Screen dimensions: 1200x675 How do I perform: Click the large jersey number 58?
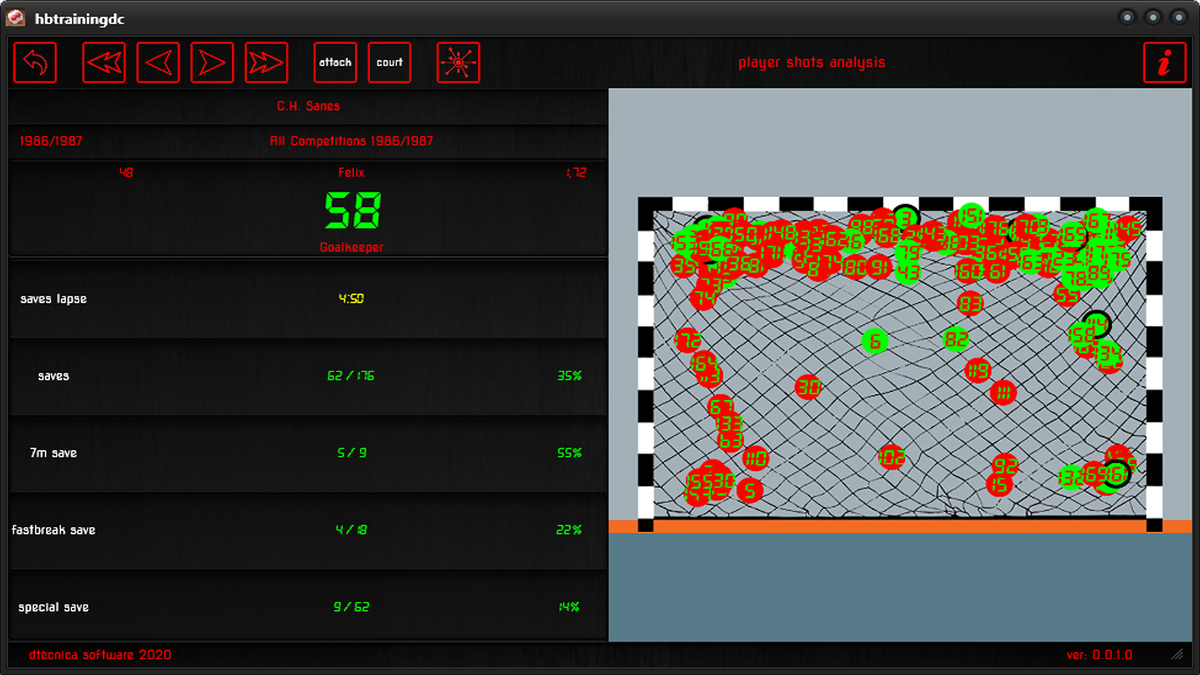tap(353, 211)
